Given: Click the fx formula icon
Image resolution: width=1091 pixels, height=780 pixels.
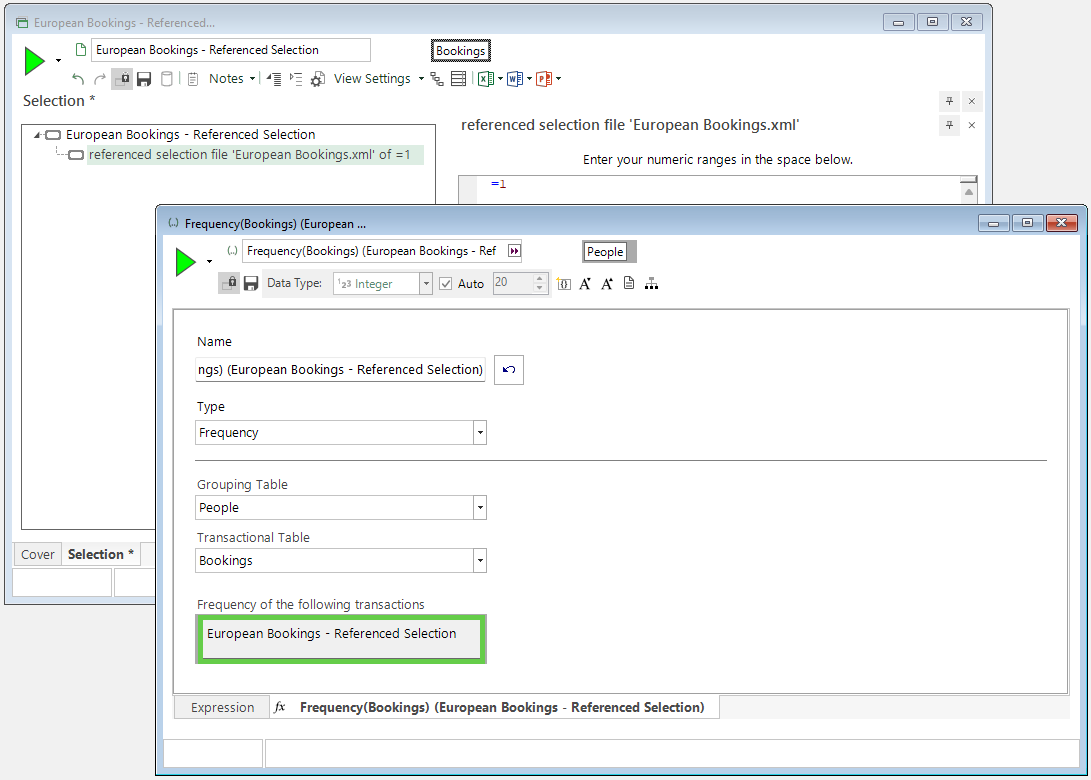Looking at the screenshot, I should pos(280,708).
